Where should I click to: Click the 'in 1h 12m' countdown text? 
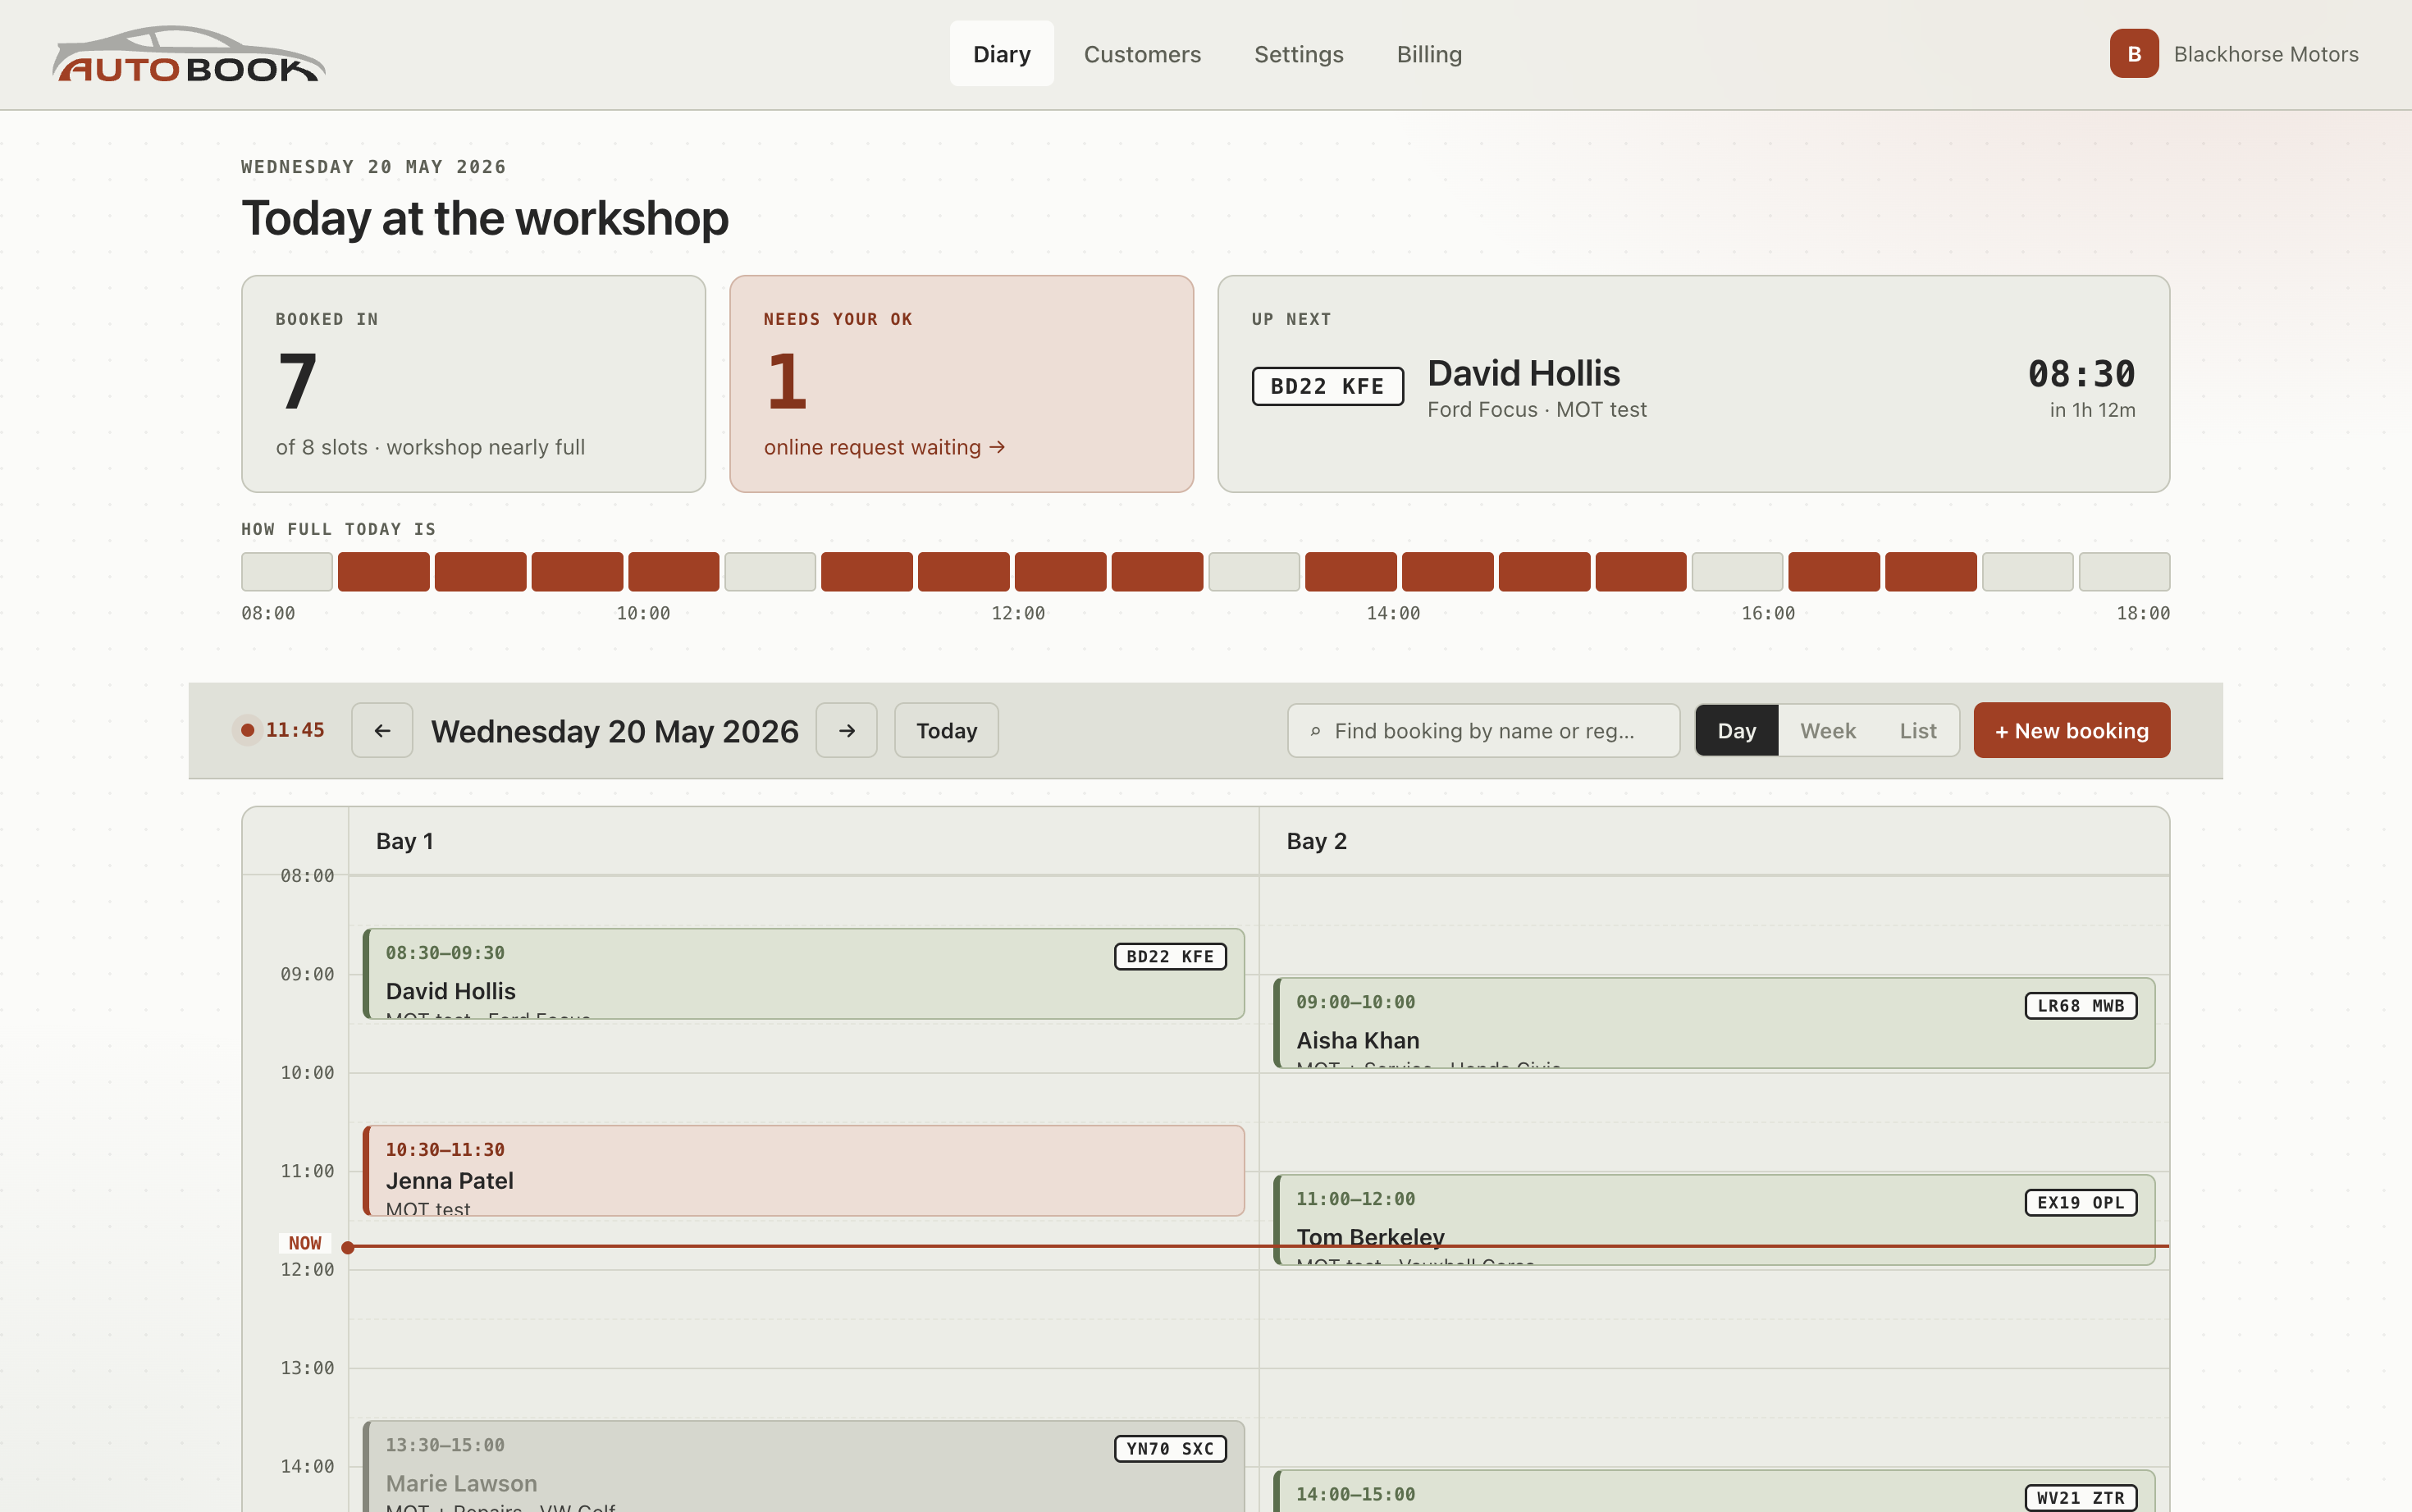coord(2092,410)
